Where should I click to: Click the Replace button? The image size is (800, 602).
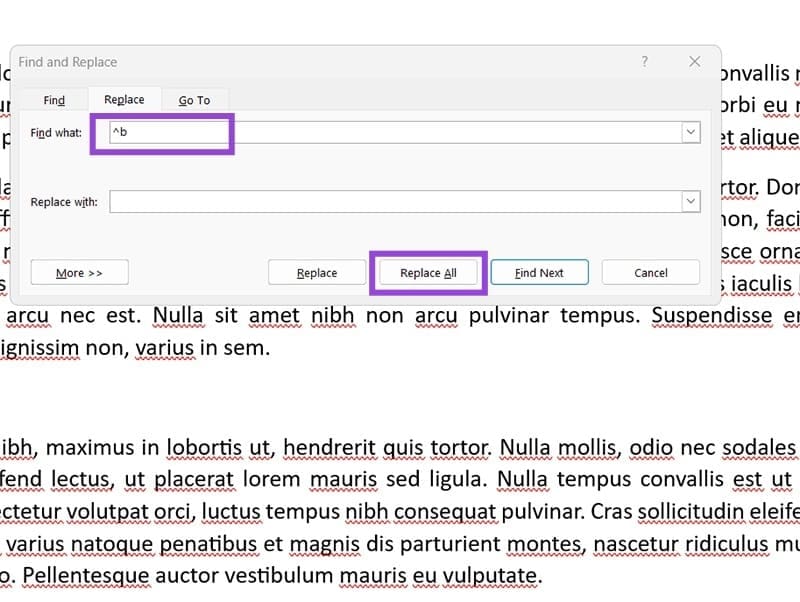317,272
